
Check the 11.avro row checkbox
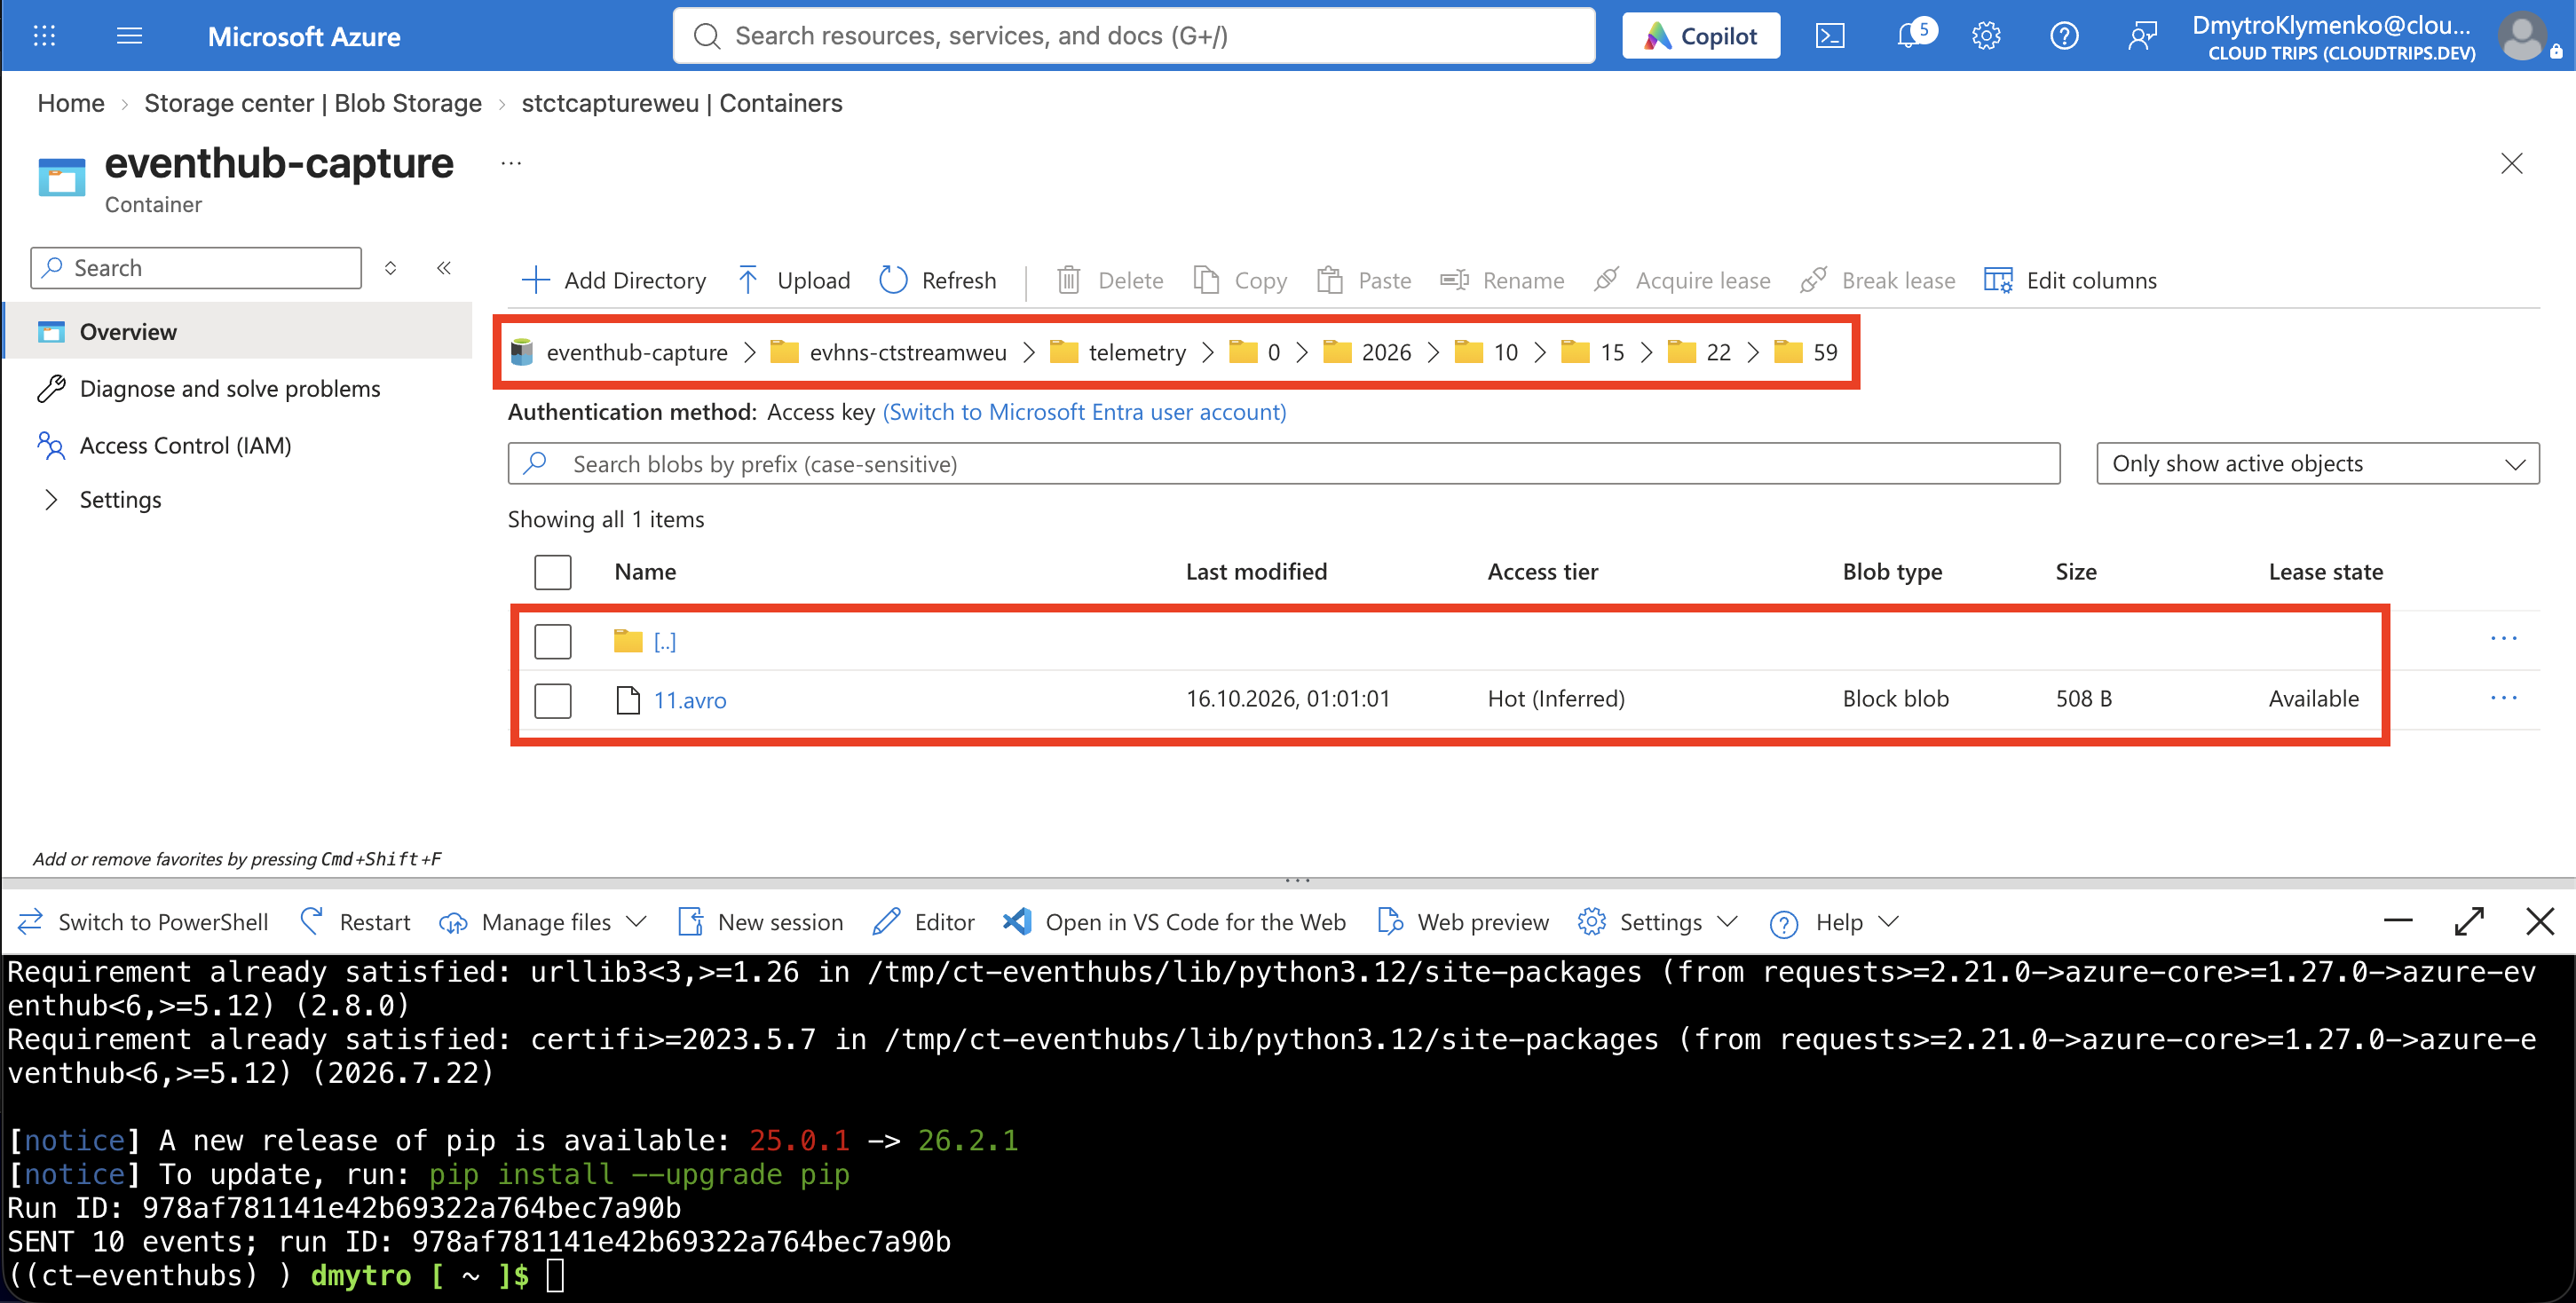(552, 700)
